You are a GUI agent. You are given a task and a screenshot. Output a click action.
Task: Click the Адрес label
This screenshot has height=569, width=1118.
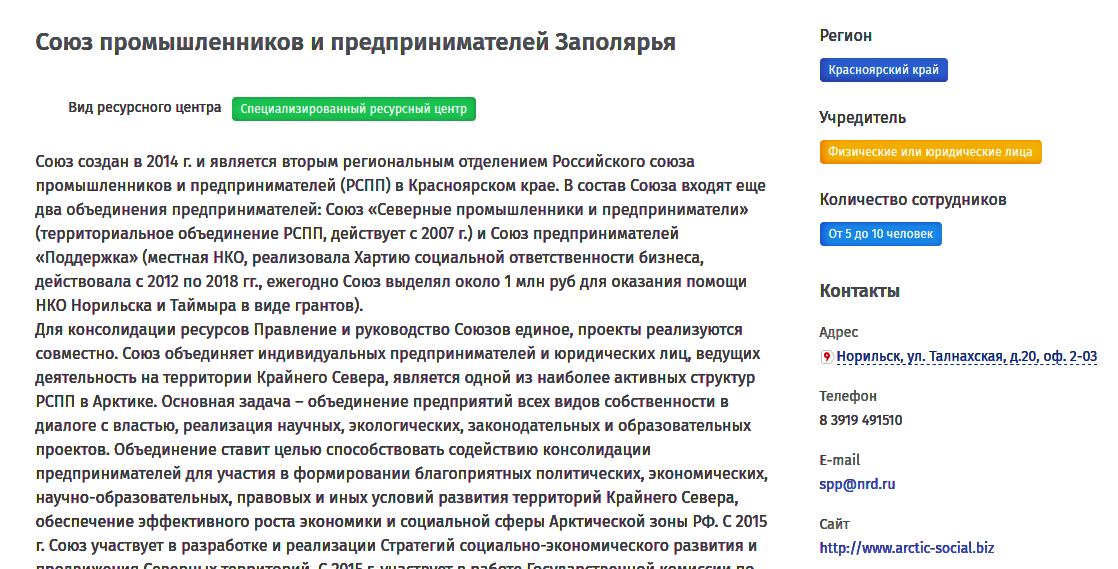tap(838, 332)
